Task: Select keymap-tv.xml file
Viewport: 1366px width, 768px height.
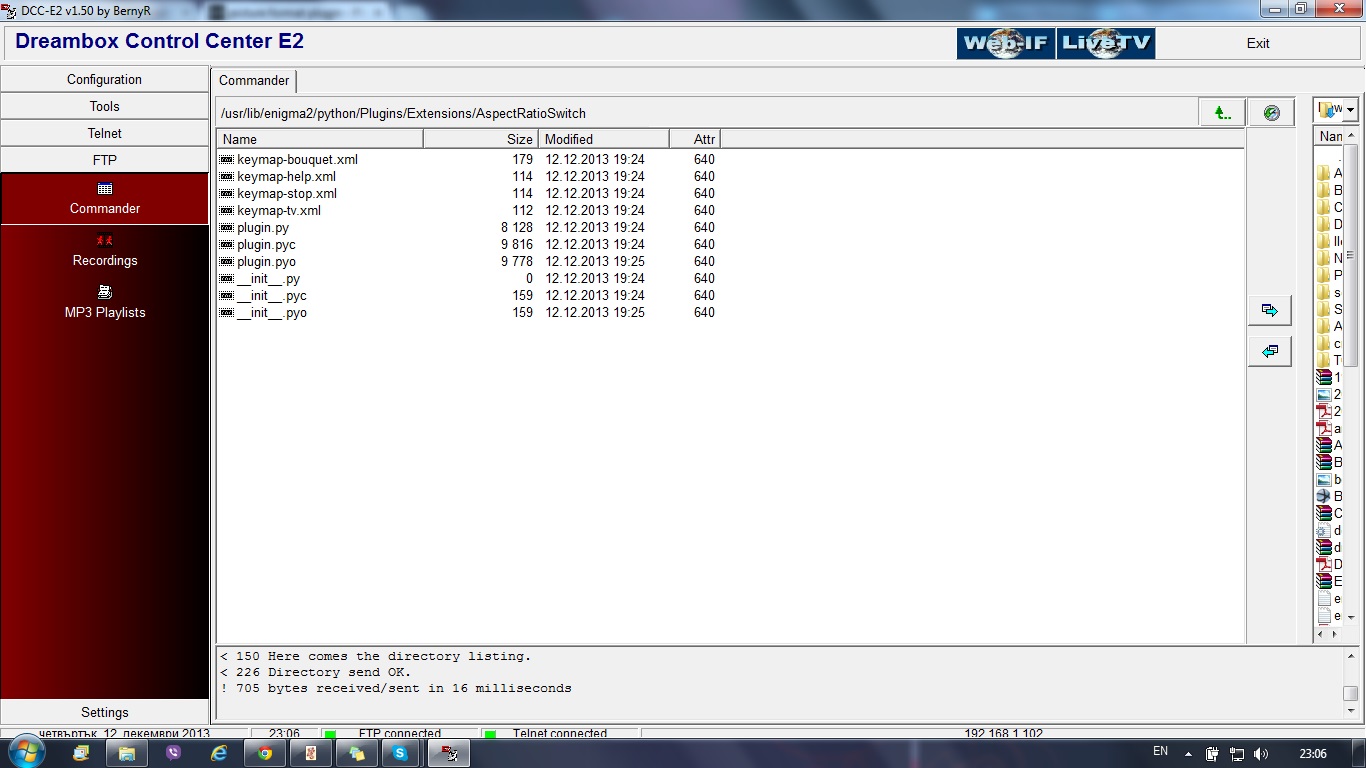Action: pos(279,210)
